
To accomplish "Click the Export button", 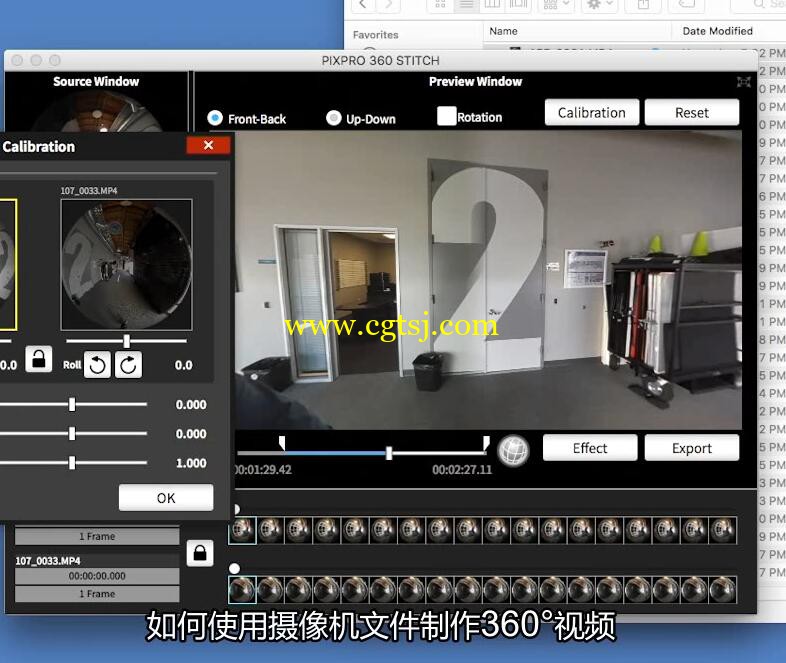I will click(692, 448).
